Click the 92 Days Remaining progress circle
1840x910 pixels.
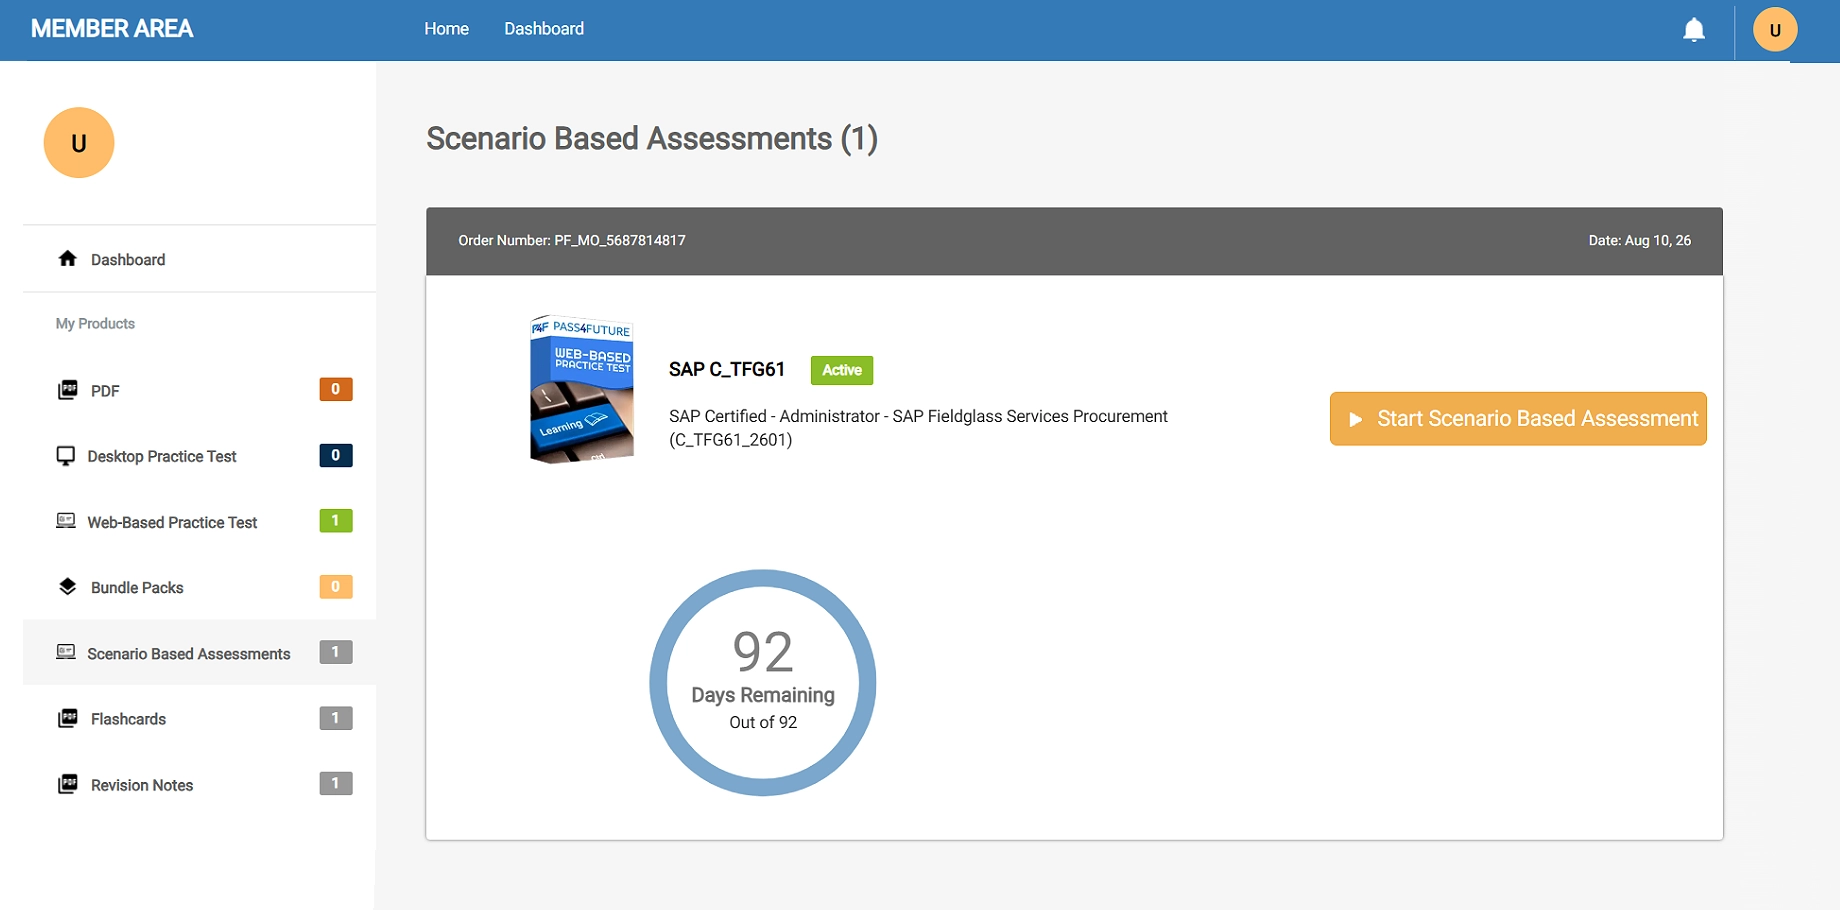[x=763, y=683]
